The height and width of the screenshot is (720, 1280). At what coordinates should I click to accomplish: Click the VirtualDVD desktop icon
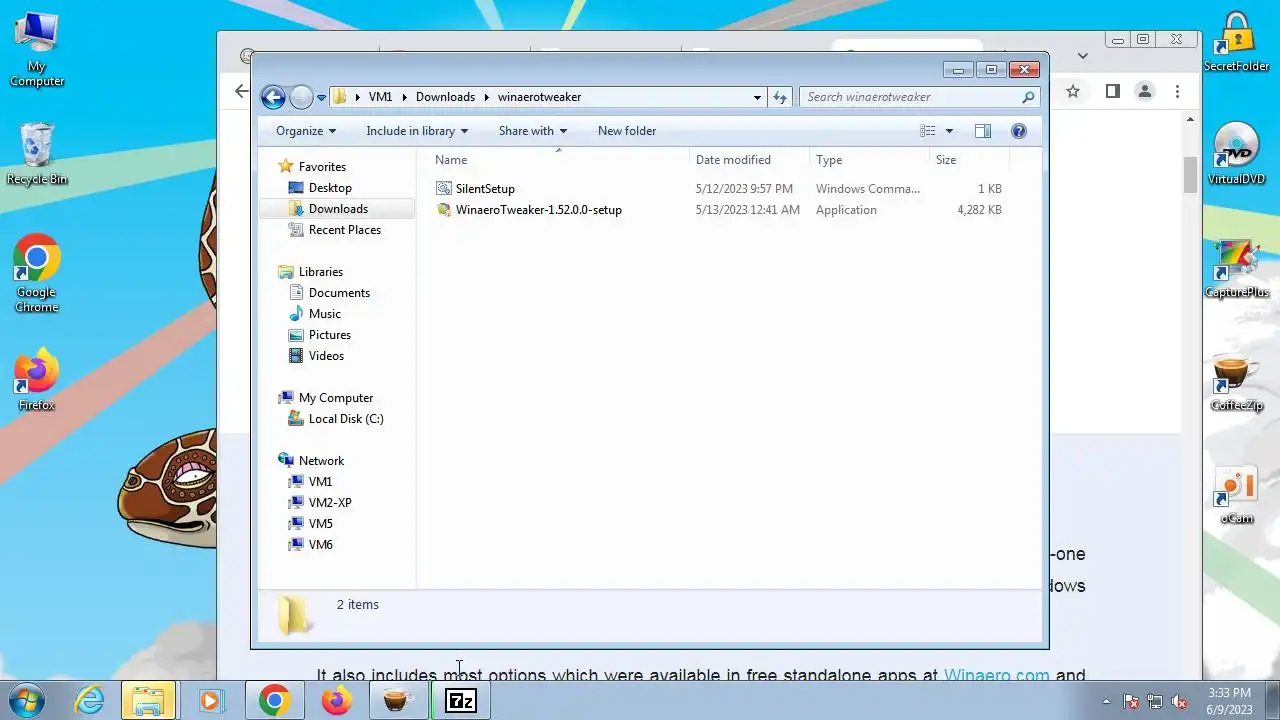click(x=1236, y=154)
